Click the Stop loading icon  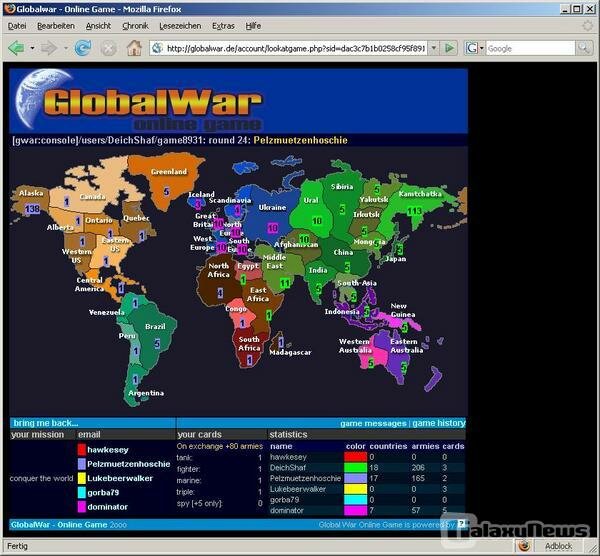click(108, 49)
